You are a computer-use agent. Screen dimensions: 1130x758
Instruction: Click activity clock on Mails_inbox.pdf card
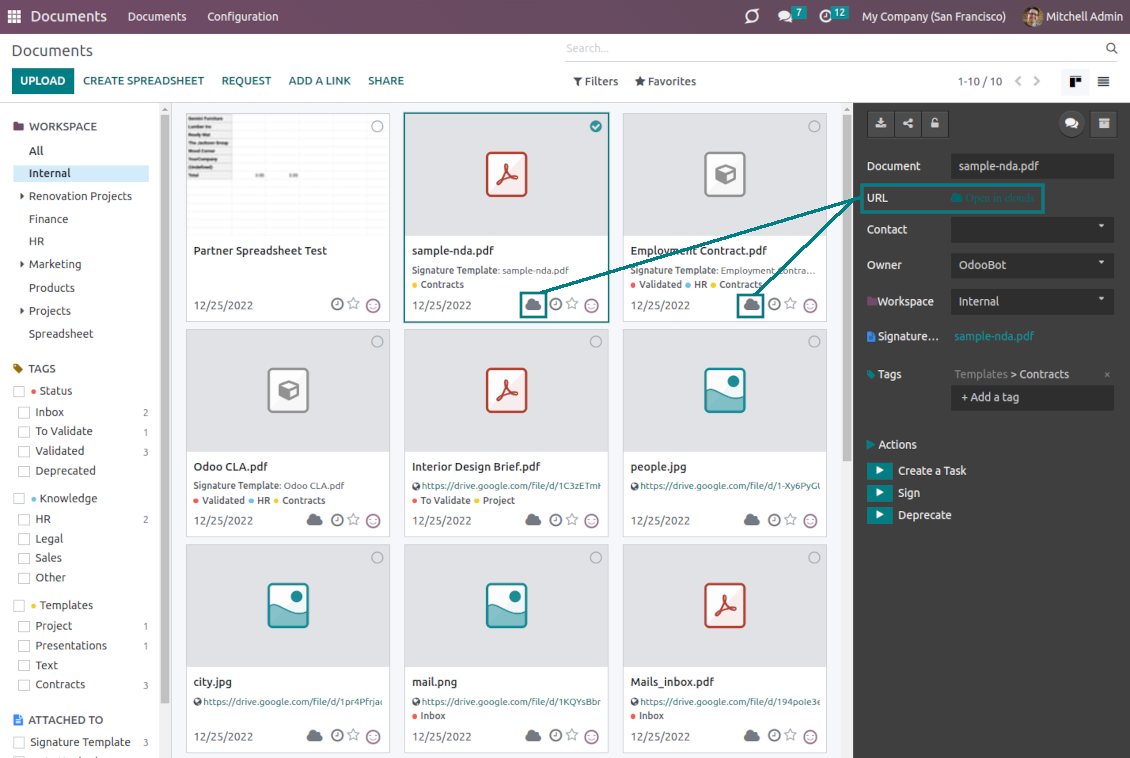coord(774,735)
